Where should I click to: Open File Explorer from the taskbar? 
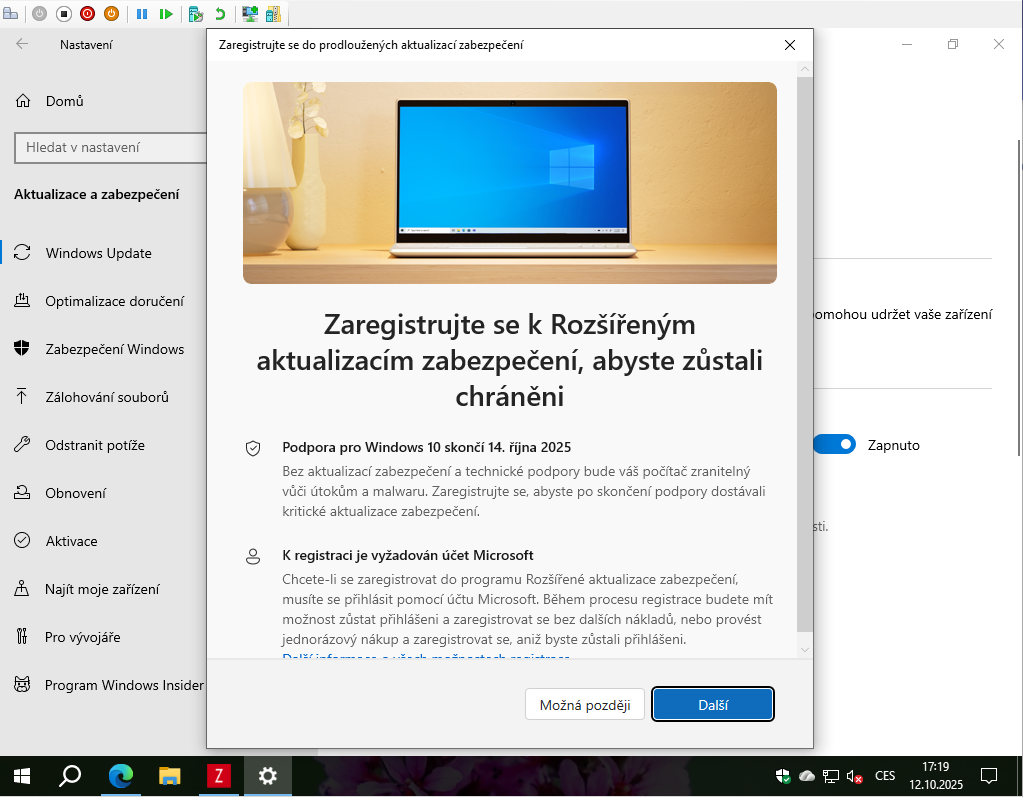click(x=170, y=775)
